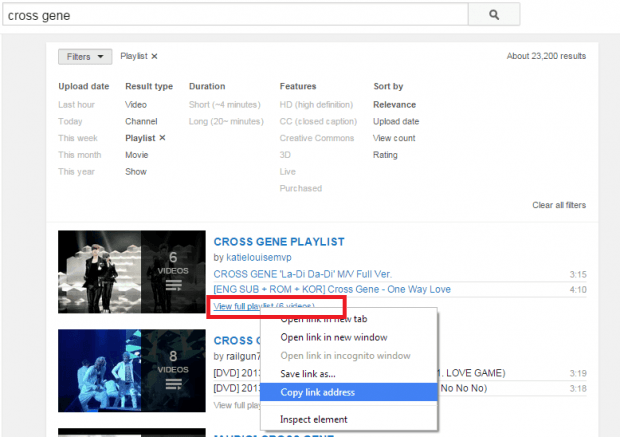The image size is (620, 437).
Task: Deselect Playlist under Result type
Action: [162, 138]
